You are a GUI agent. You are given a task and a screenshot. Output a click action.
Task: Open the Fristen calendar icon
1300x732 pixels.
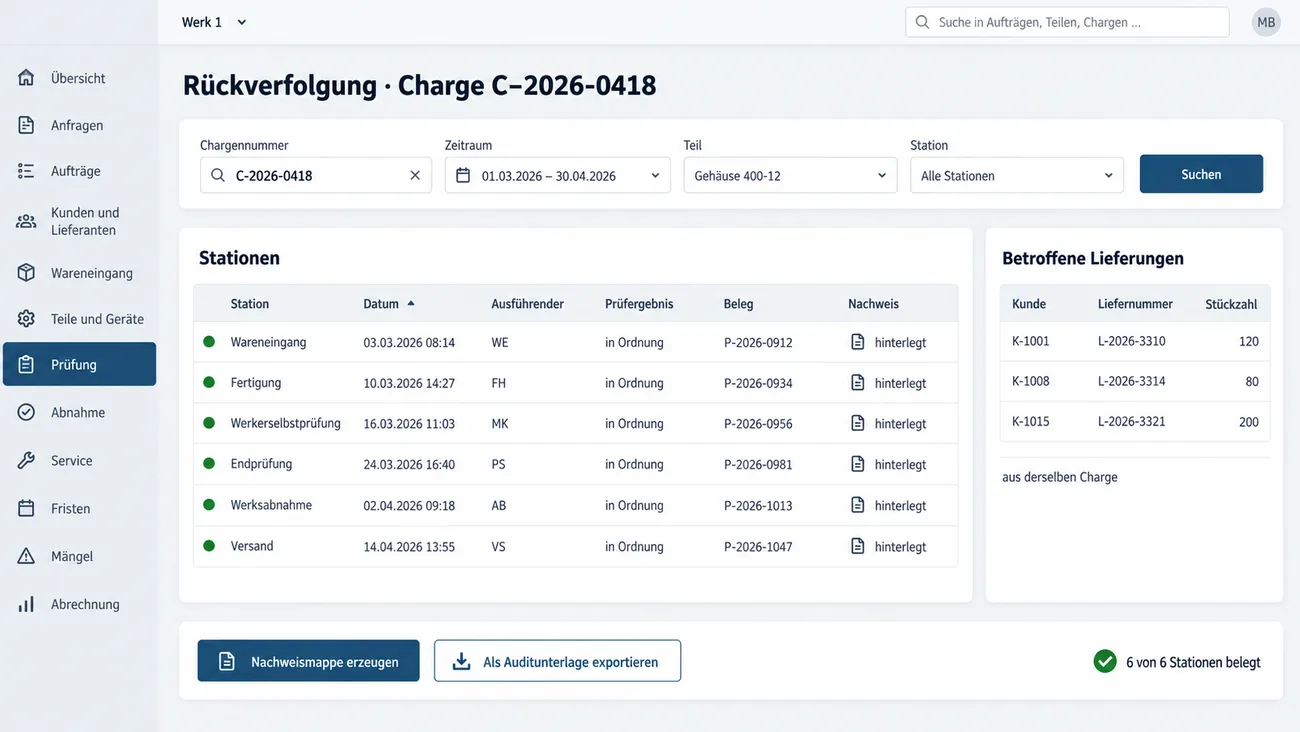(x=26, y=509)
